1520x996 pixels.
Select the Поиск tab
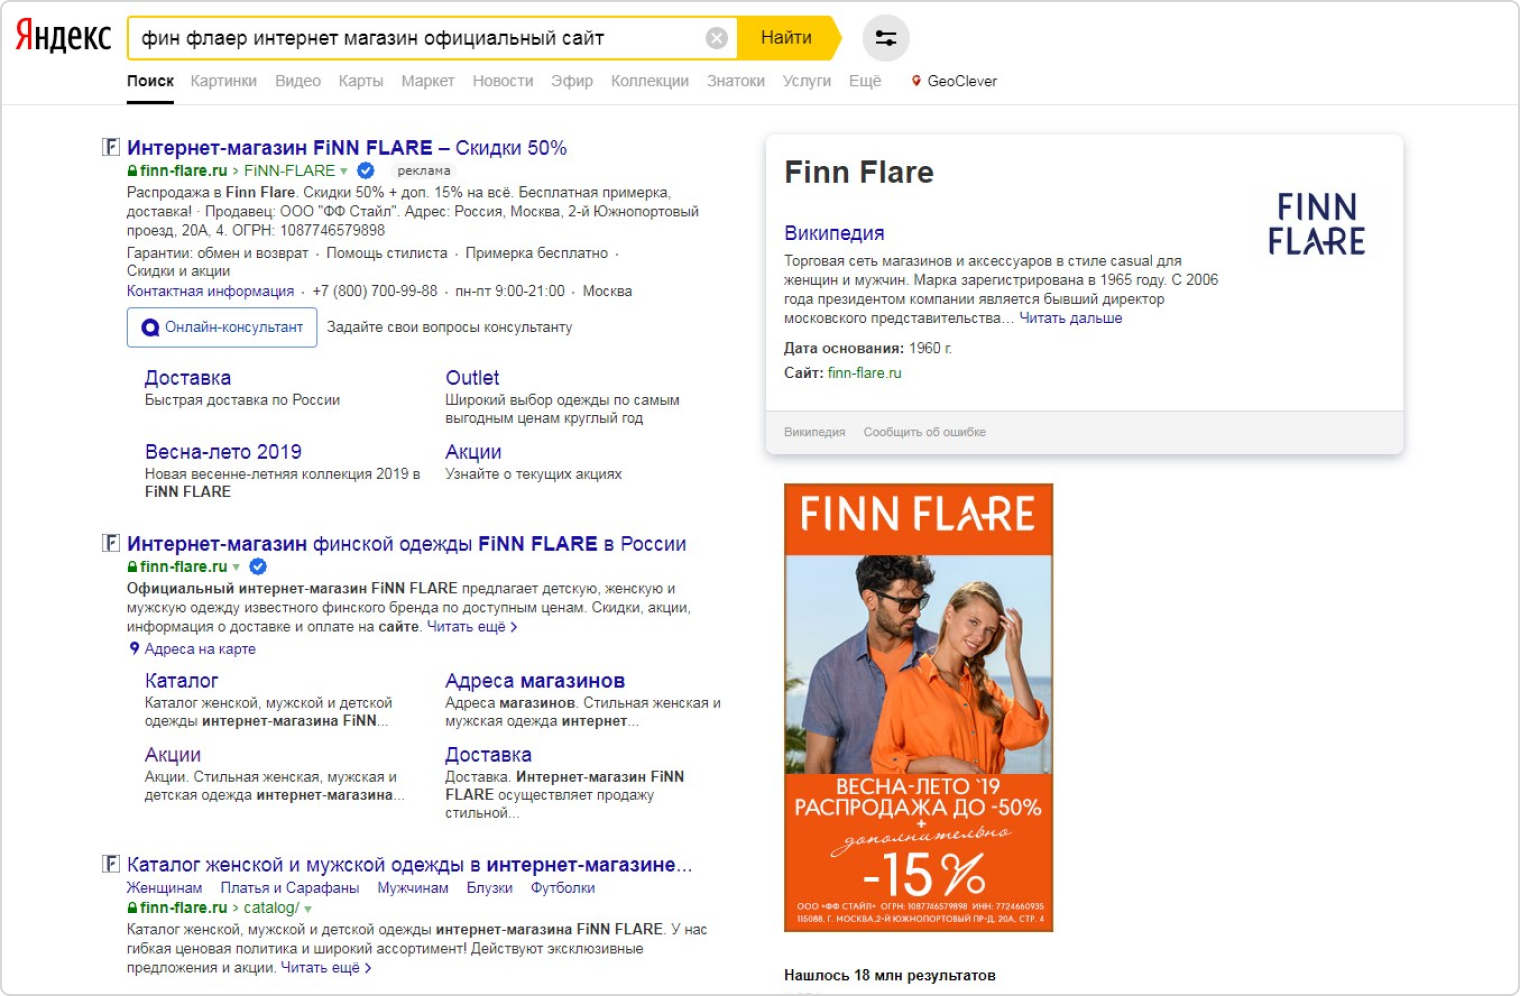(x=150, y=81)
